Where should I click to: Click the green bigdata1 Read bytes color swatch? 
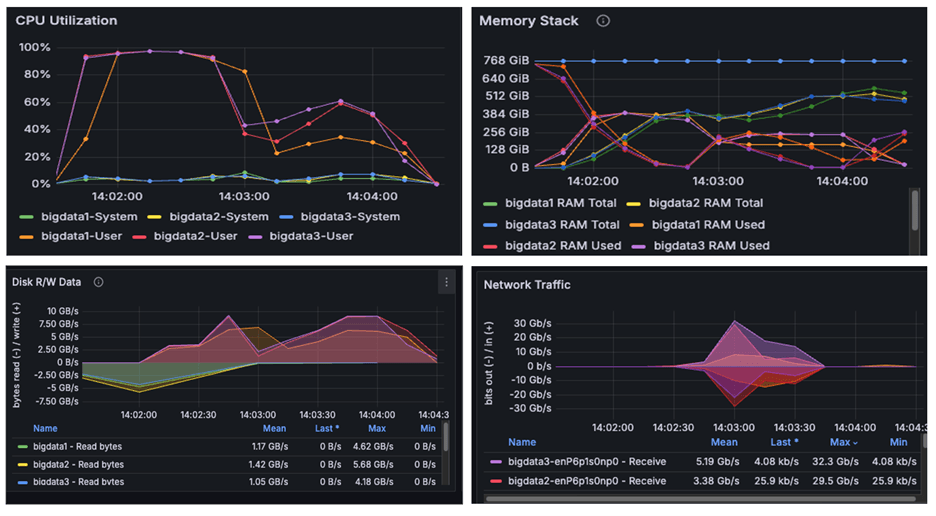click(24, 447)
